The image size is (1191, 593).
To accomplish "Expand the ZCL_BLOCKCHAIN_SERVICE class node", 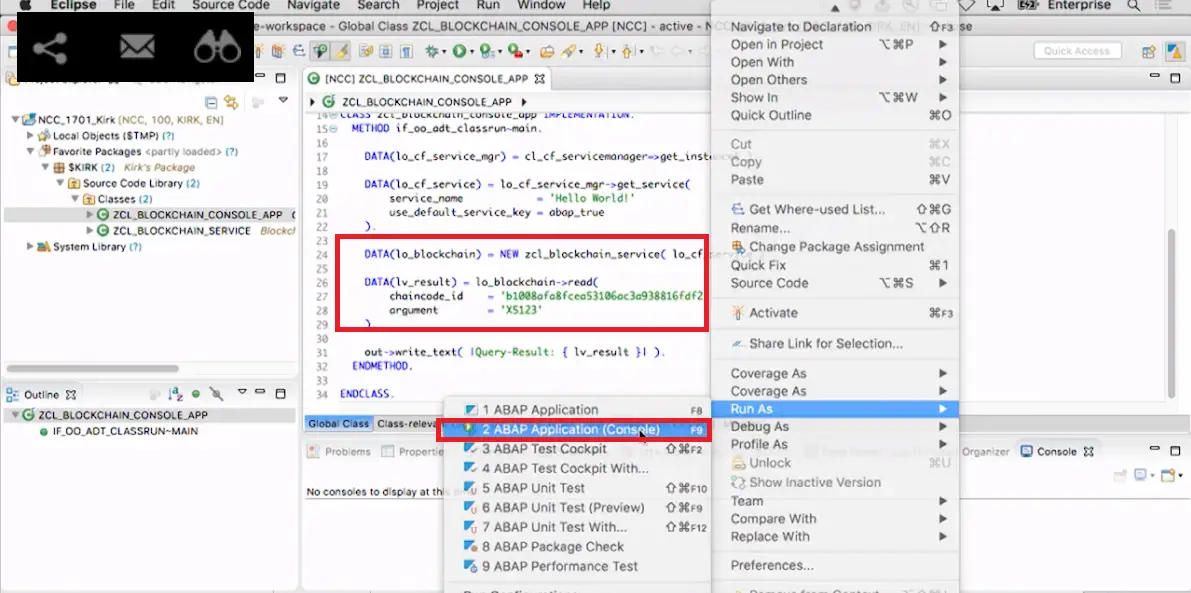I will click(90, 231).
